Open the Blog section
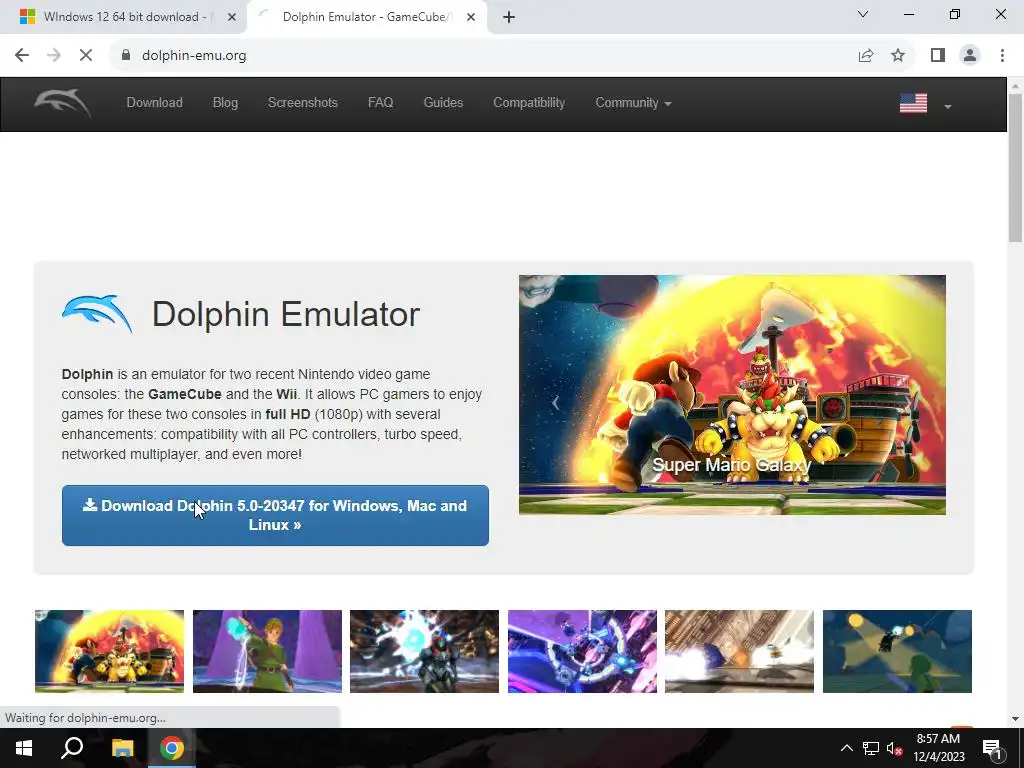The height and width of the screenshot is (768, 1024). [x=225, y=103]
